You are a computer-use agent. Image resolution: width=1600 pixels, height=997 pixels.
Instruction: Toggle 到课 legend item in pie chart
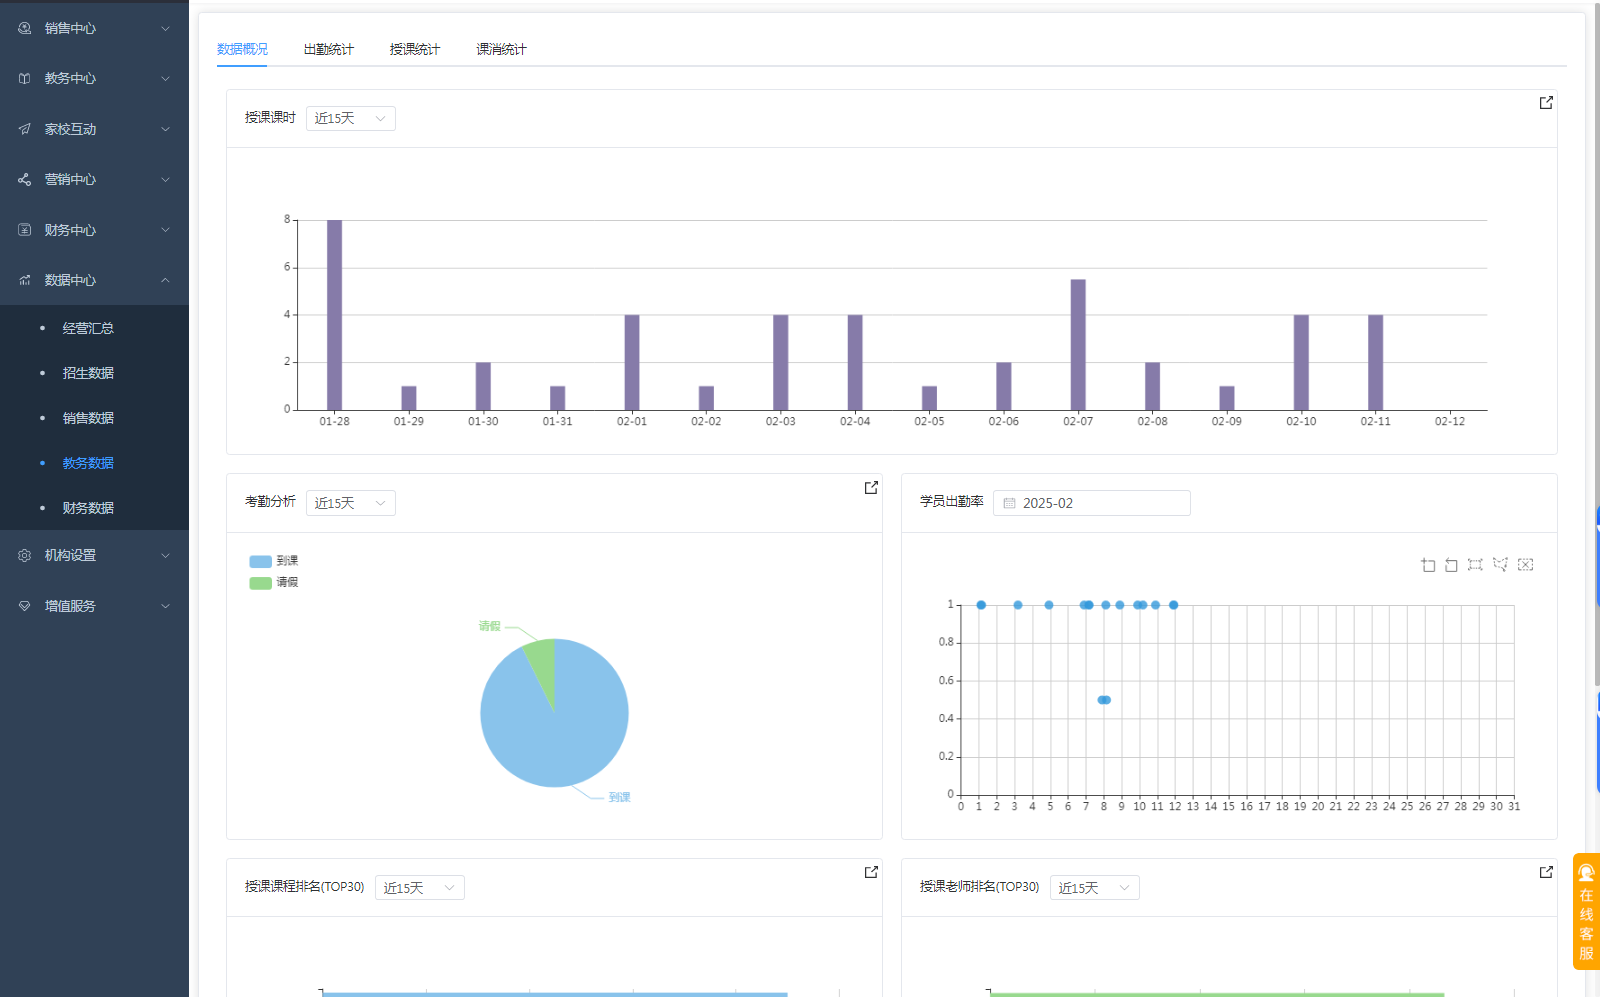[274, 561]
